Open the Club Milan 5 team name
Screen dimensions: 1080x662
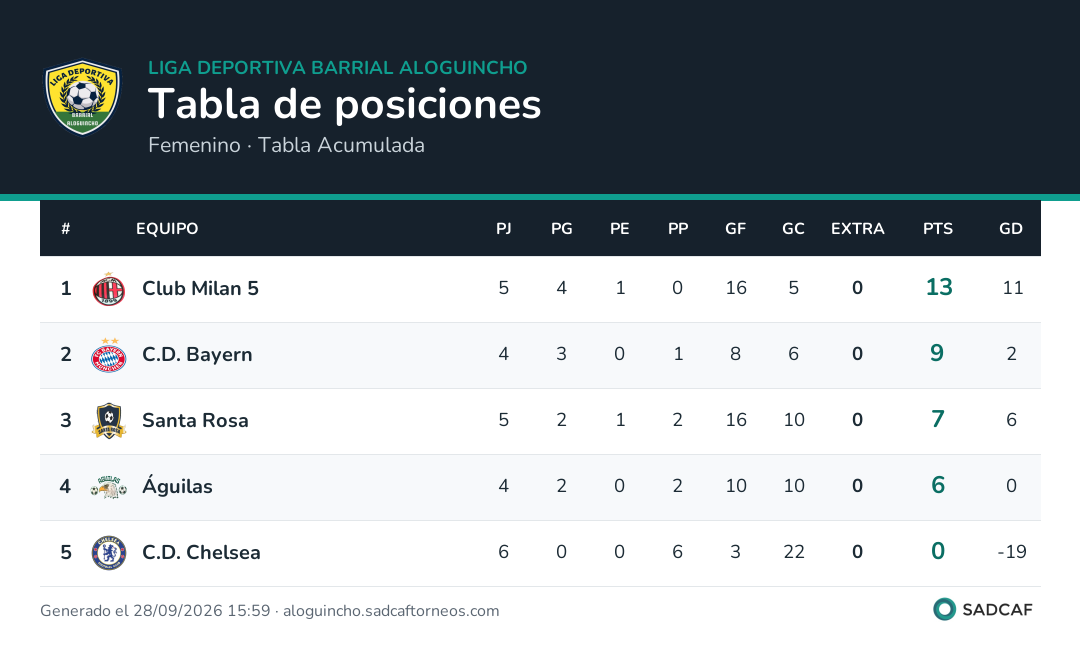click(x=200, y=289)
